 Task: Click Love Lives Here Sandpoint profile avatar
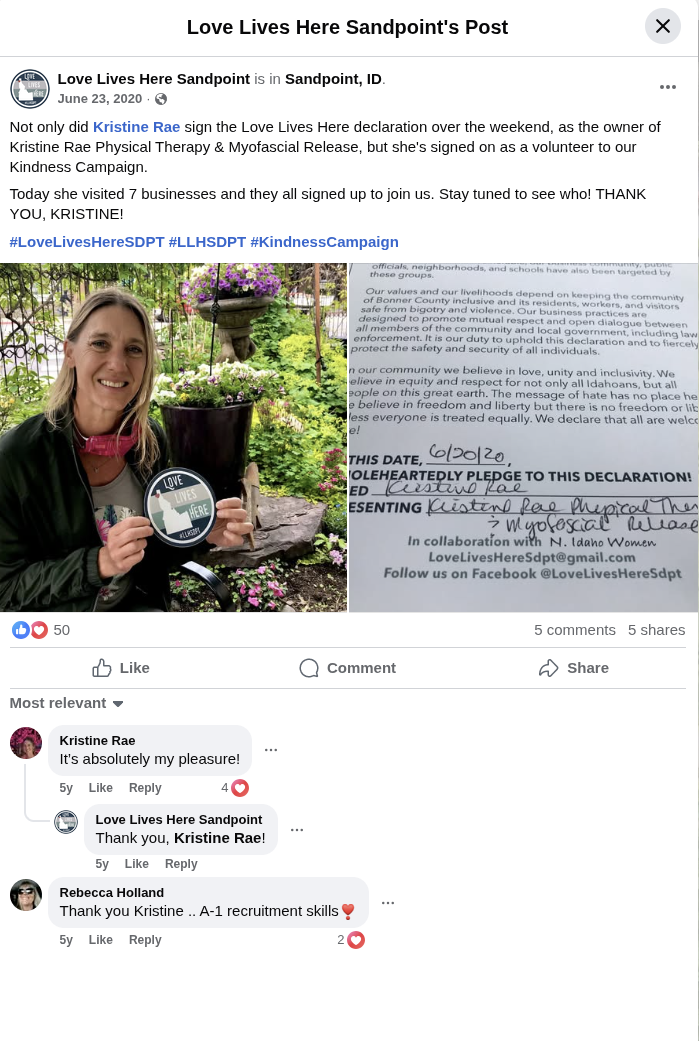30,88
